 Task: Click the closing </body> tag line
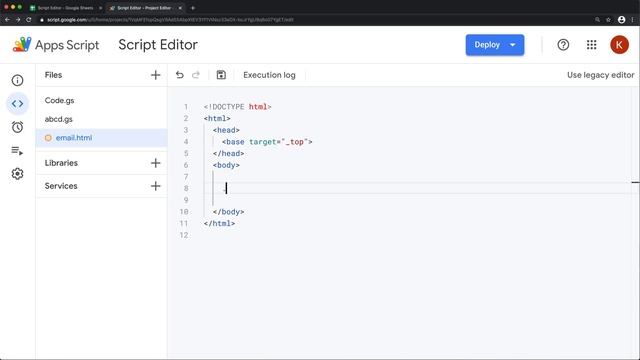(229, 212)
